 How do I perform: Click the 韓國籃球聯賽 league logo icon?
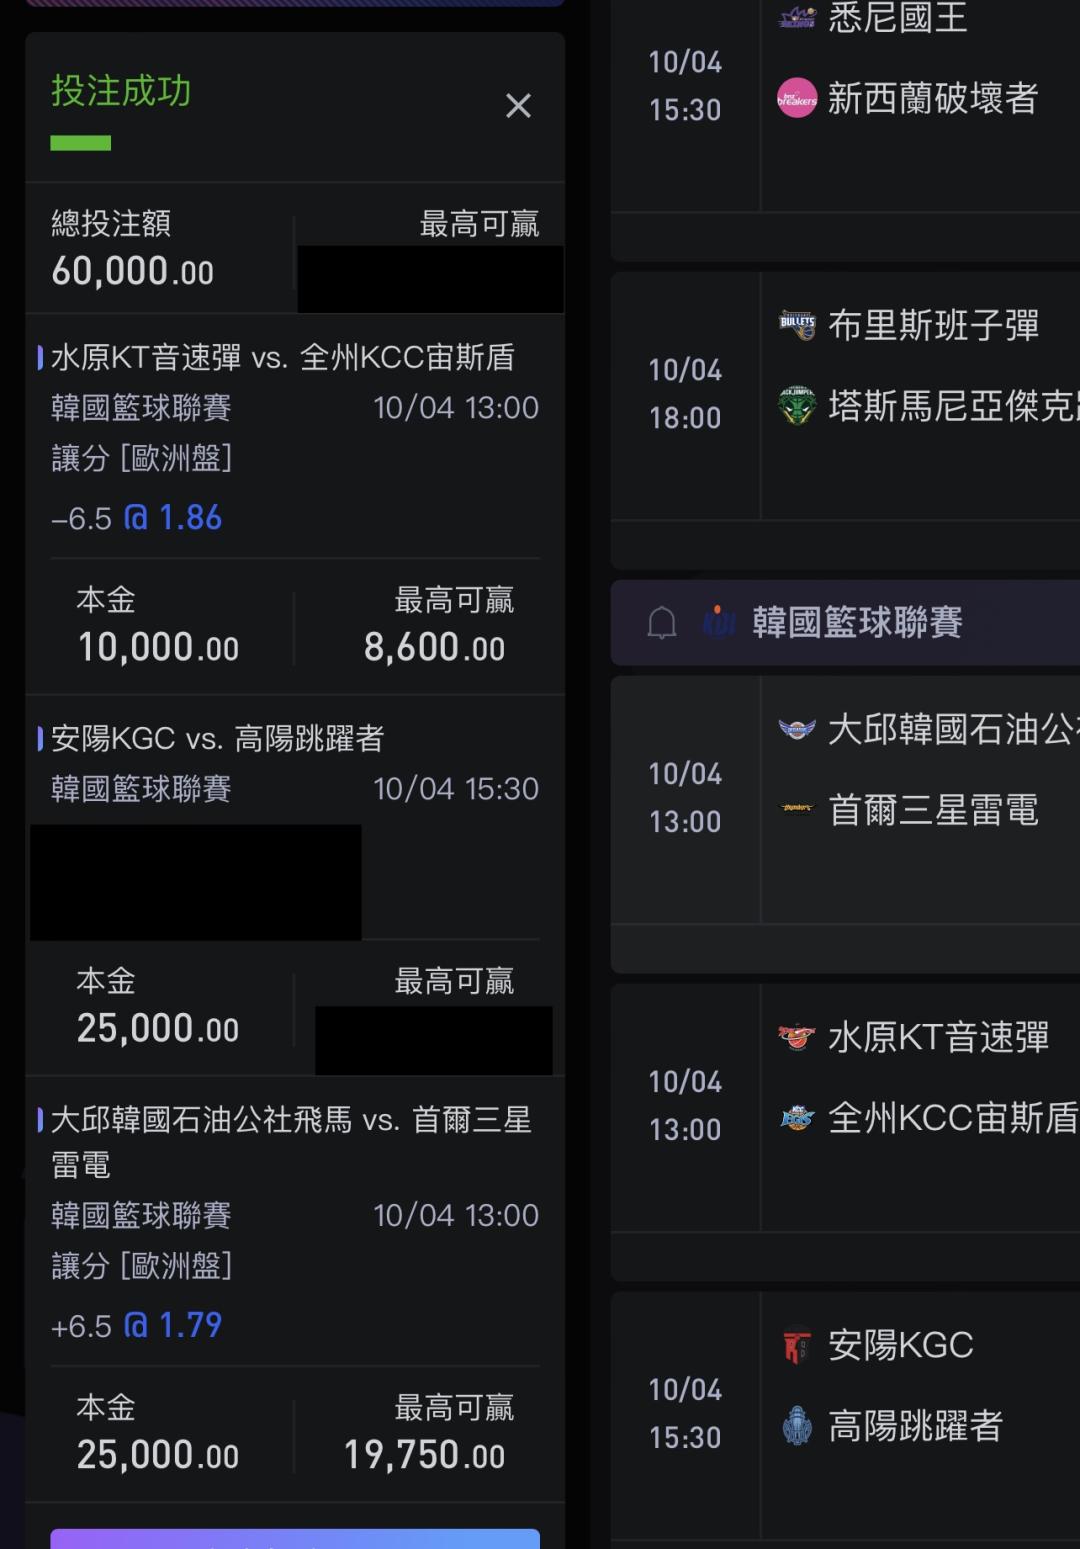[x=719, y=622]
